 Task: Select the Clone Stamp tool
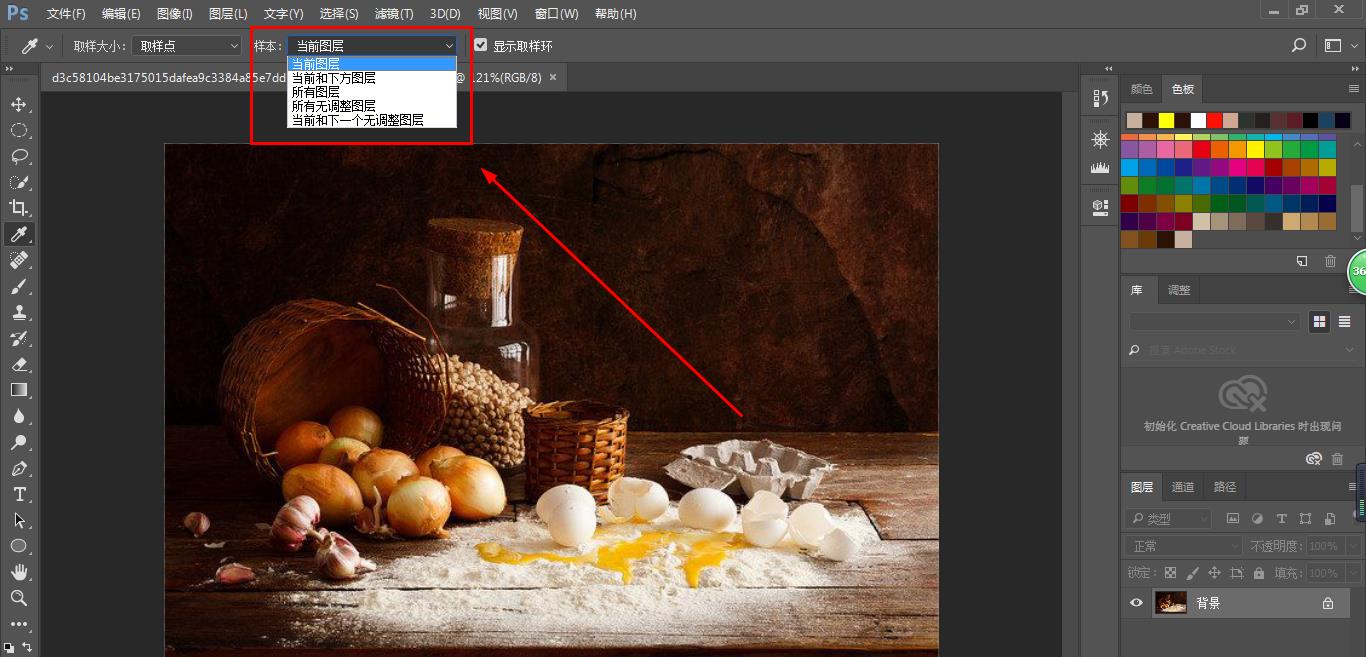tap(18, 312)
